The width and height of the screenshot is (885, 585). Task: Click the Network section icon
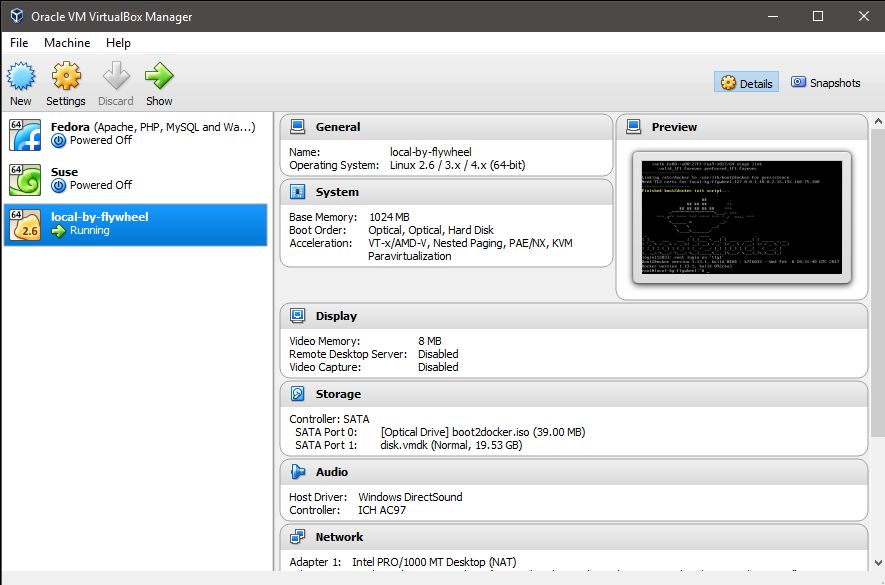297,536
